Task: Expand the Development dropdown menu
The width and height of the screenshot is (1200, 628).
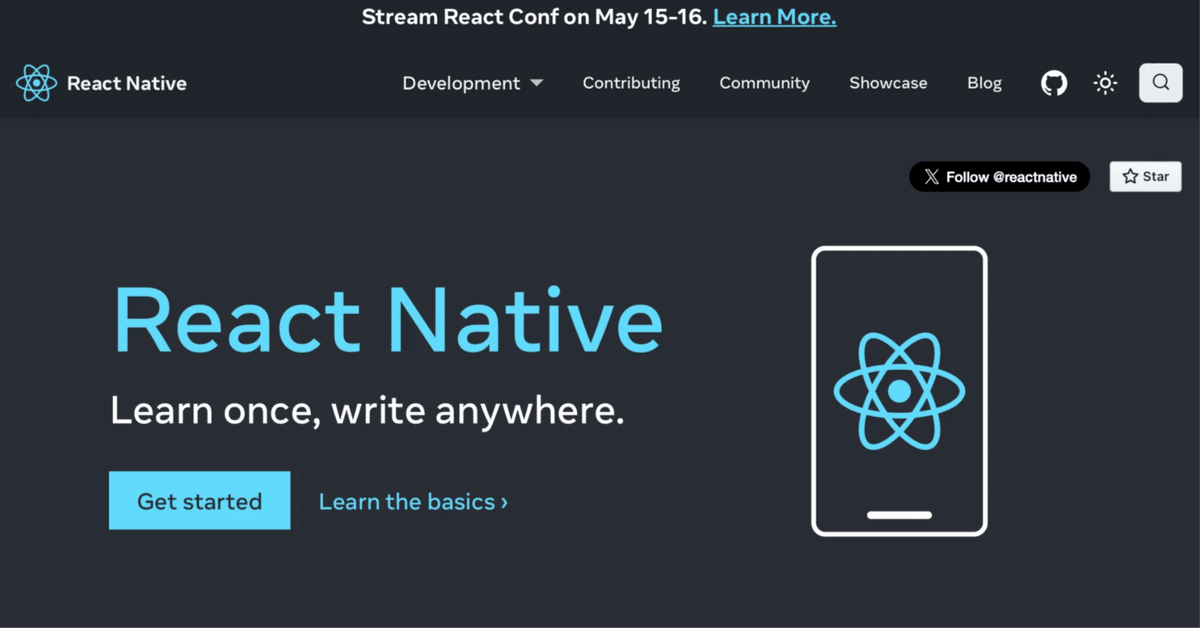Action: [473, 83]
